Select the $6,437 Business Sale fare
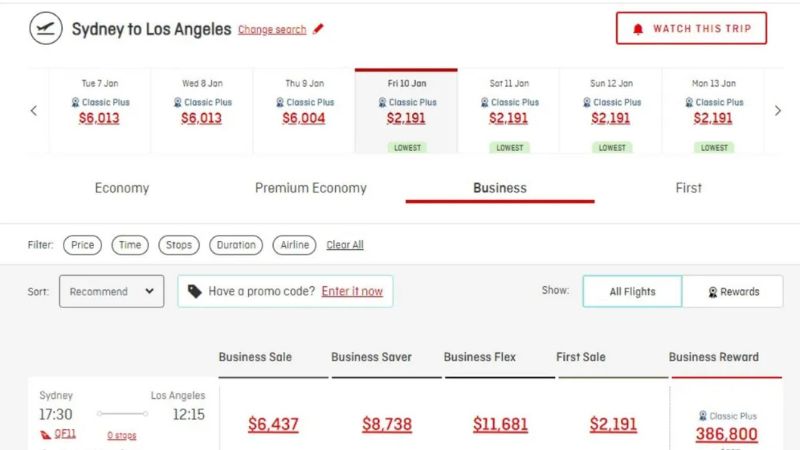The height and width of the screenshot is (450, 800). click(273, 424)
